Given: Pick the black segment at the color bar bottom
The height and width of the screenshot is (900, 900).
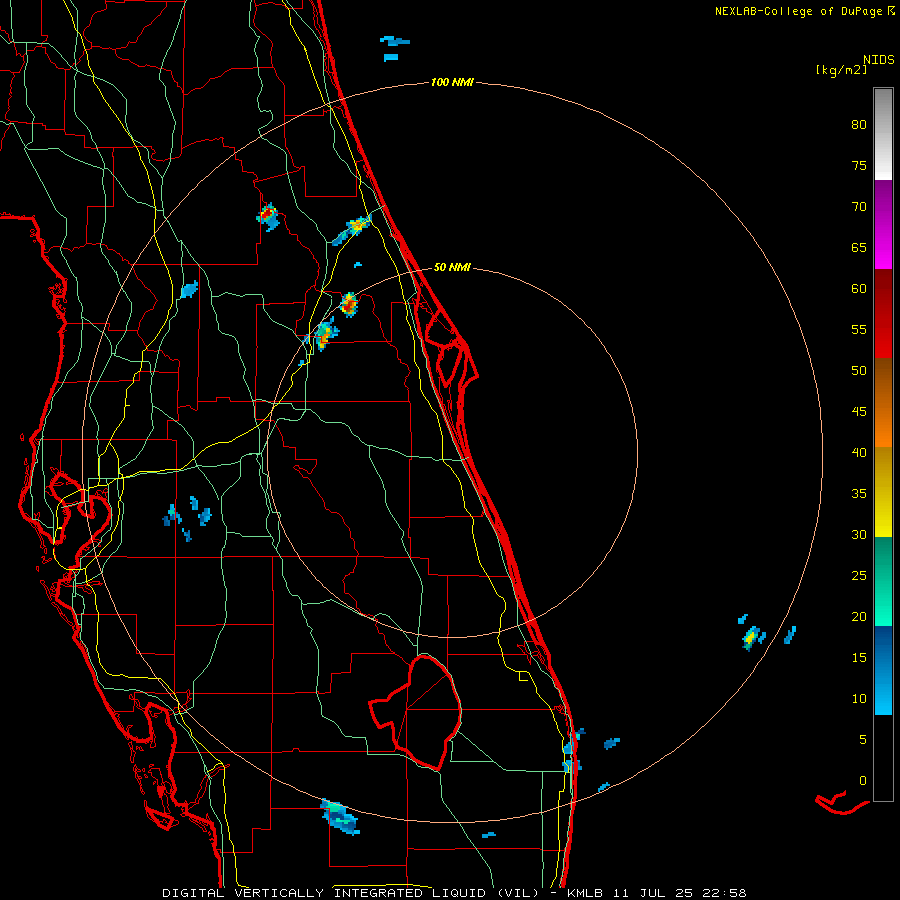Looking at the screenshot, I should coord(883,758).
